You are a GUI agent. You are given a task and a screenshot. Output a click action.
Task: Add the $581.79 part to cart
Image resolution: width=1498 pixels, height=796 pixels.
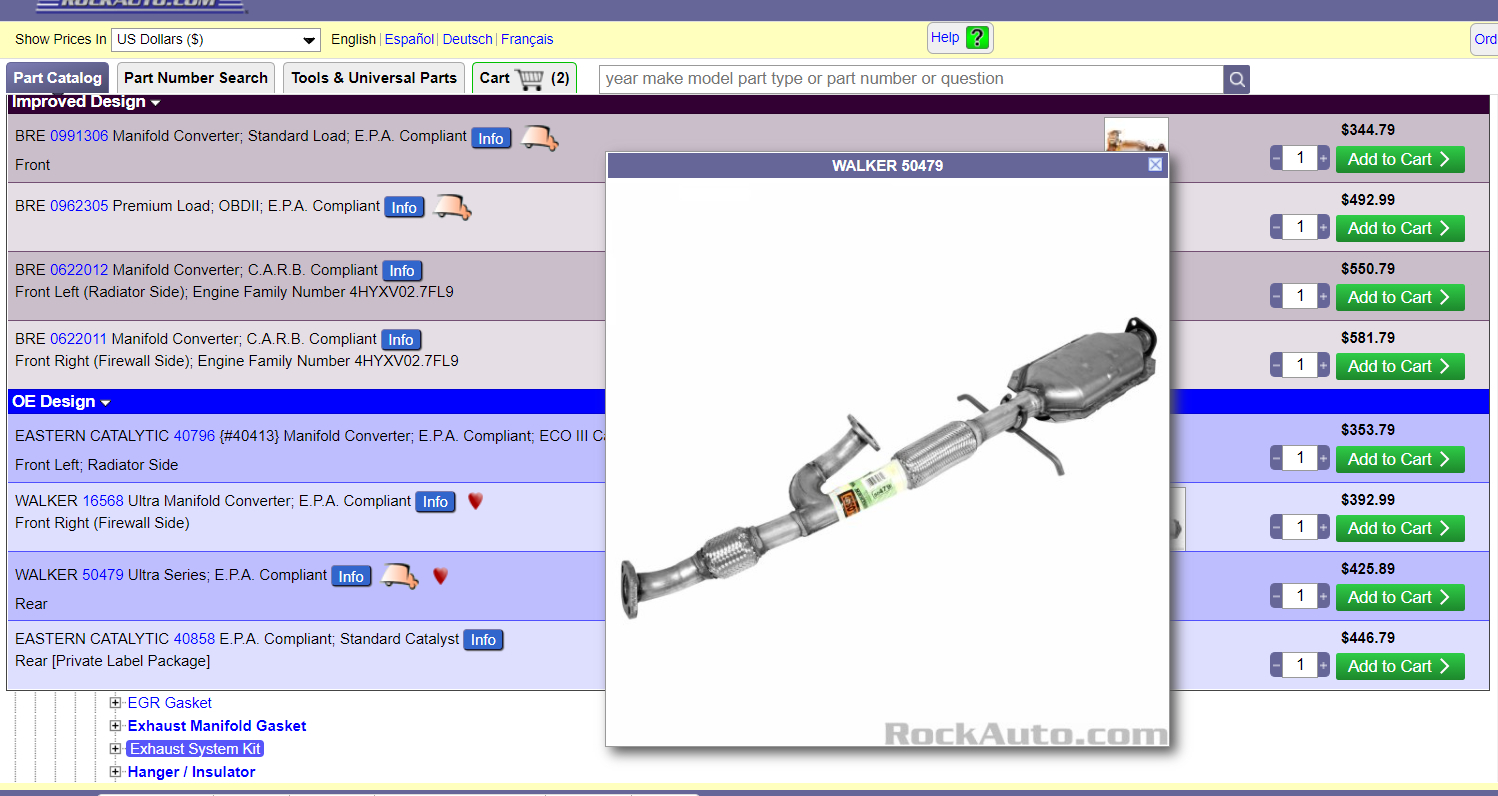[1400, 366]
